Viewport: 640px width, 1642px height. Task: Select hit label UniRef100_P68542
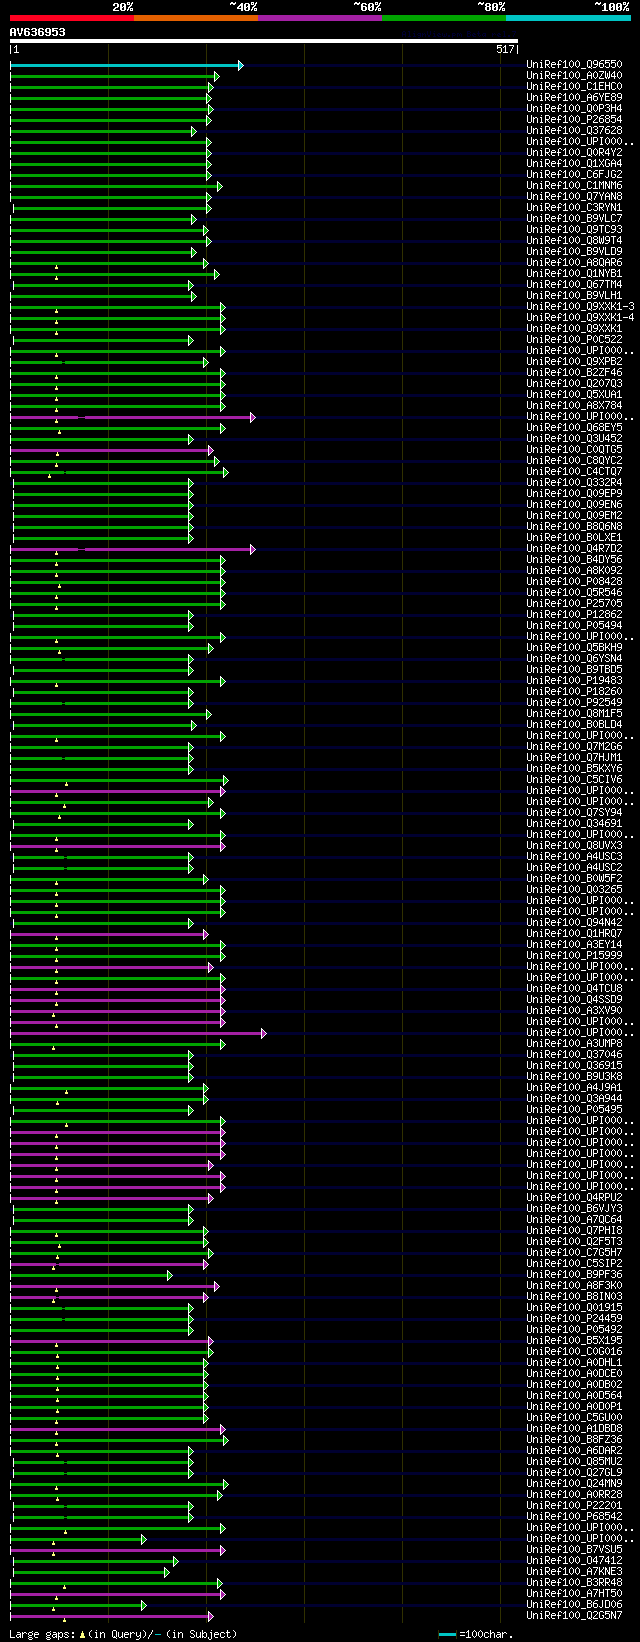[x=574, y=1517]
